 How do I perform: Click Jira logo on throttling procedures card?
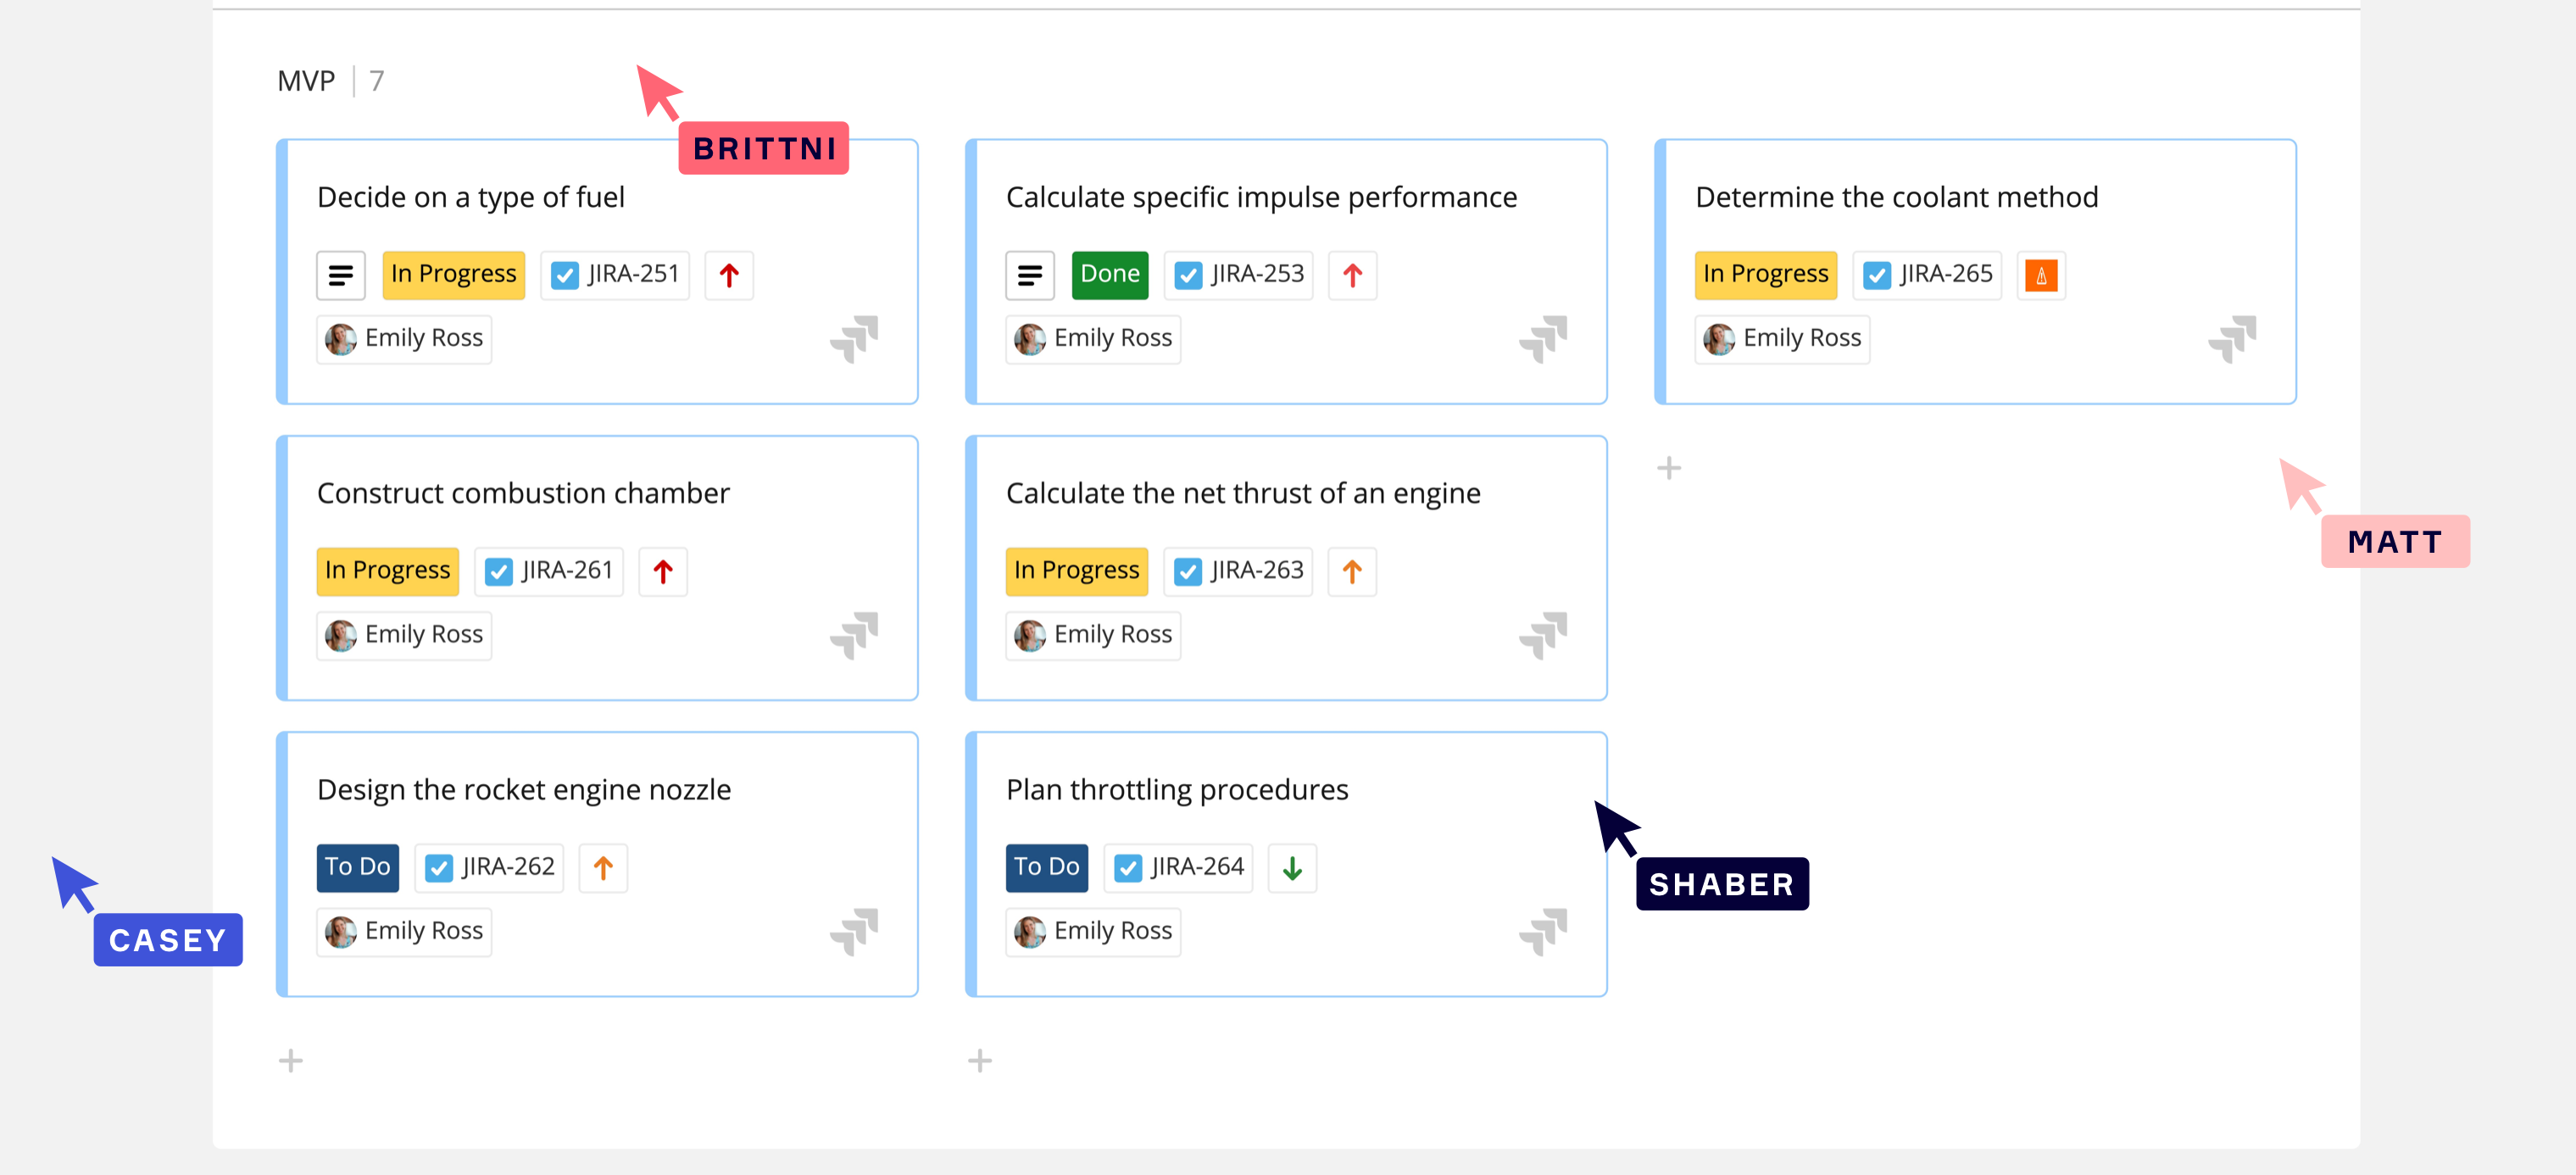pyautogui.click(x=1543, y=932)
